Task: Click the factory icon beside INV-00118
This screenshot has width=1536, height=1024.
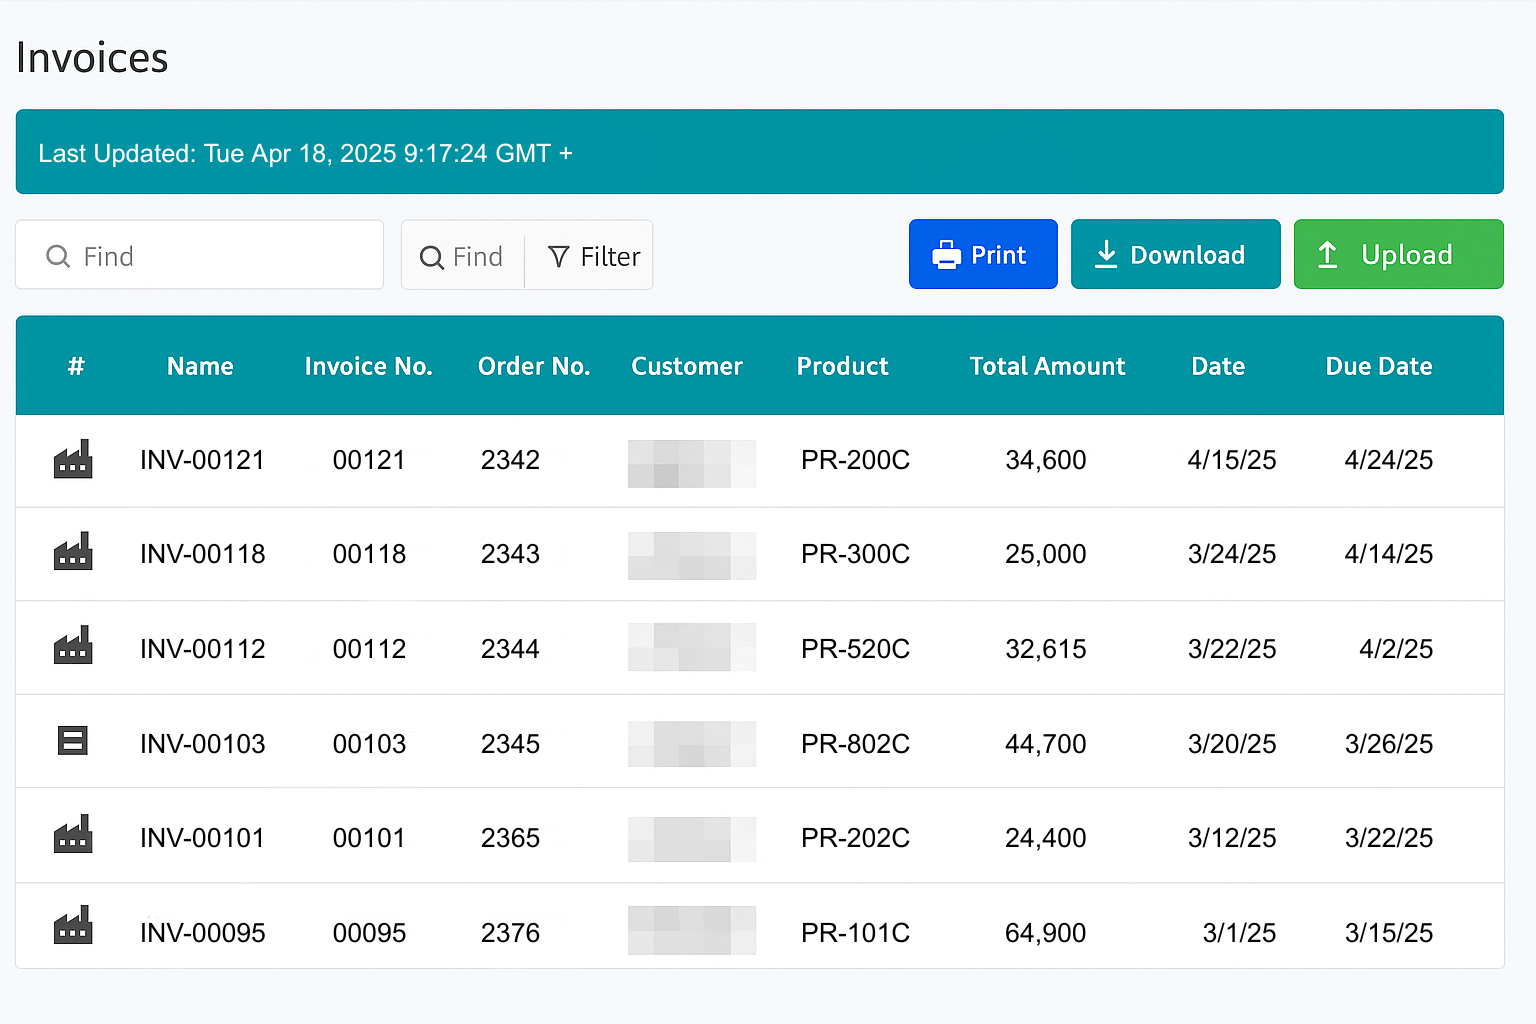Action: point(73,552)
